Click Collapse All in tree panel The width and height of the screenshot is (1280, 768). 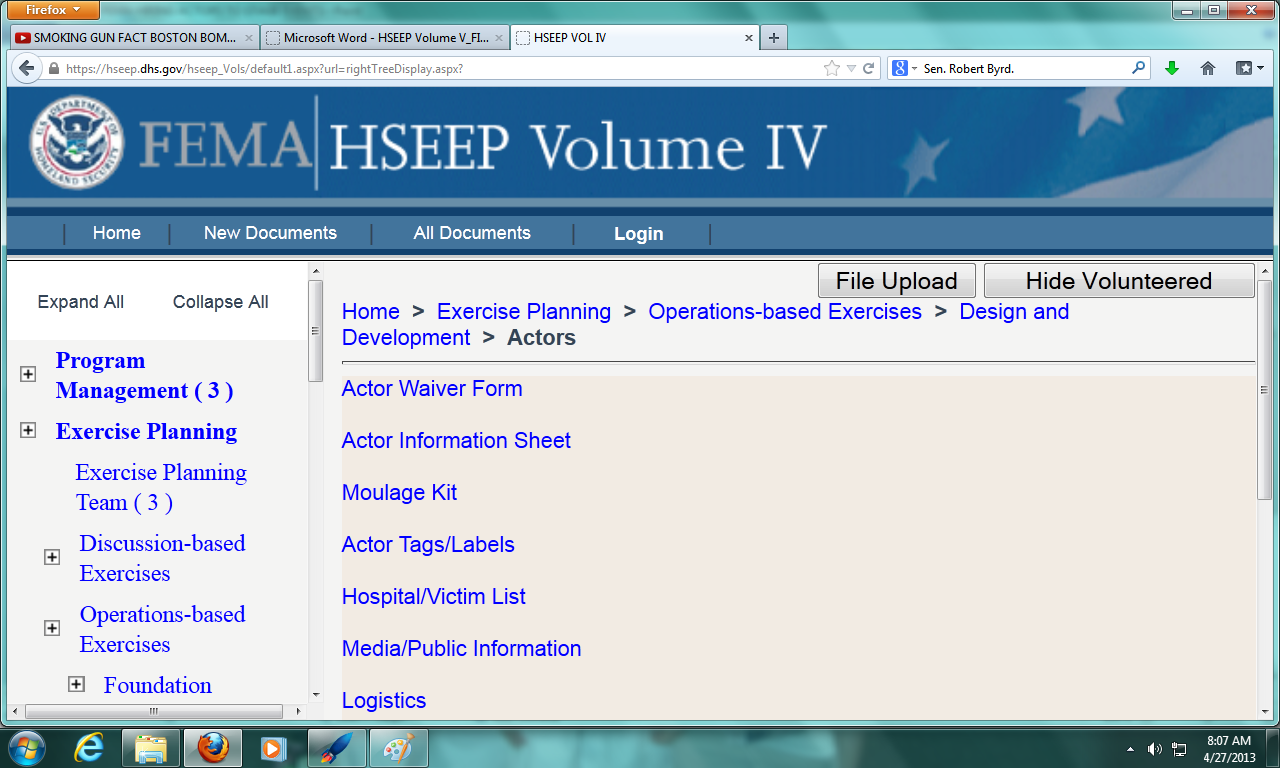pos(221,302)
